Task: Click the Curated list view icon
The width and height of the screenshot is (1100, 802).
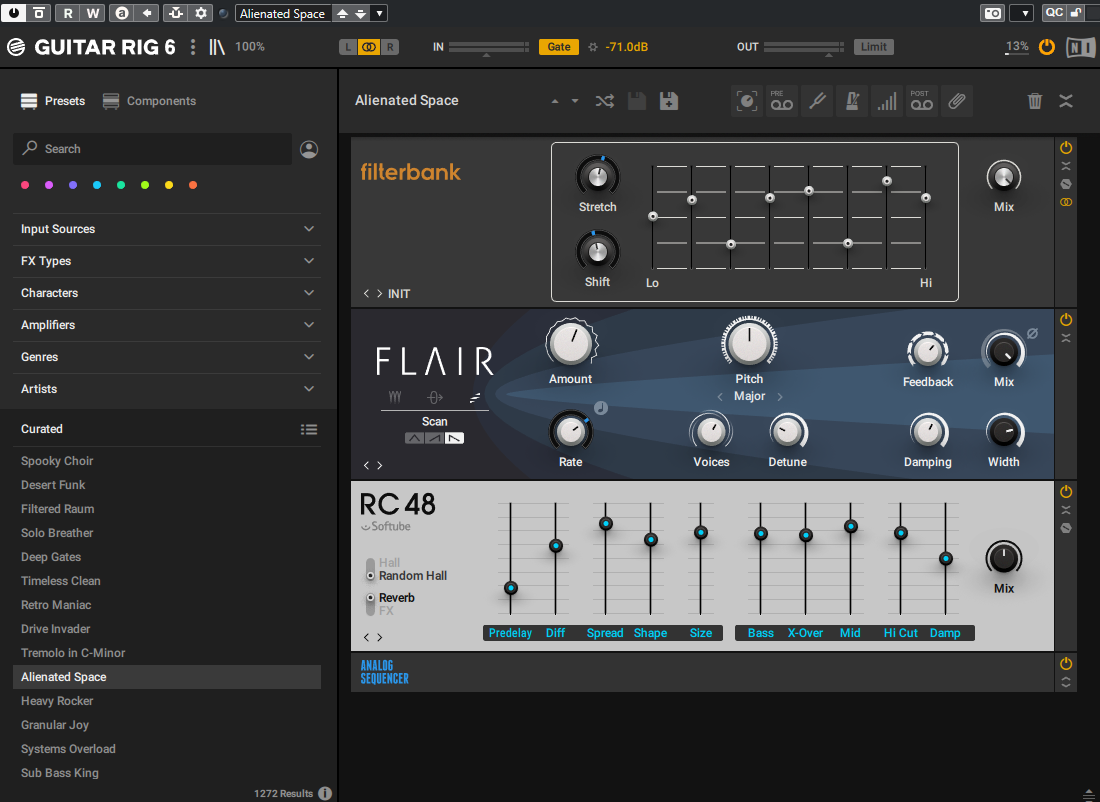Action: point(309,429)
